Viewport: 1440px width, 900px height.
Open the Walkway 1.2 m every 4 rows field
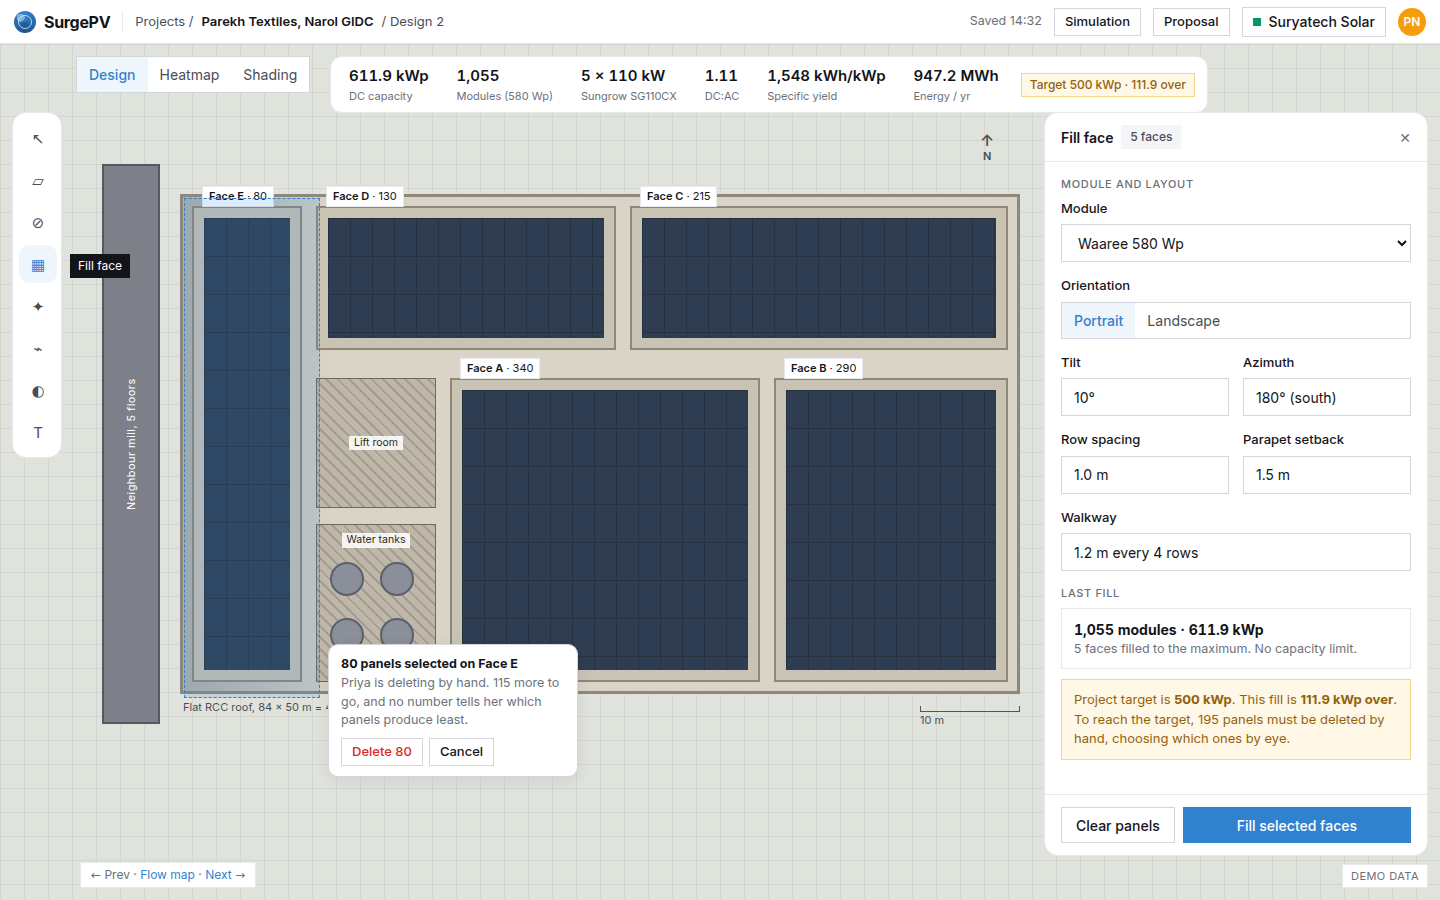1236,552
